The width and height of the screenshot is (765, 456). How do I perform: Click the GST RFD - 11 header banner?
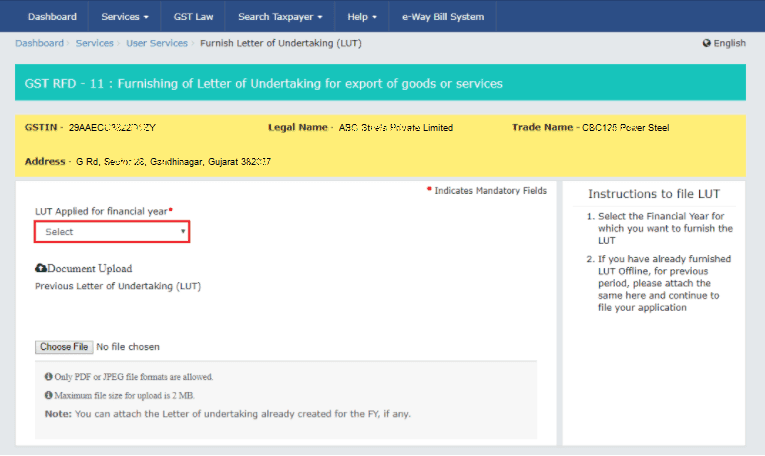pyautogui.click(x=380, y=82)
